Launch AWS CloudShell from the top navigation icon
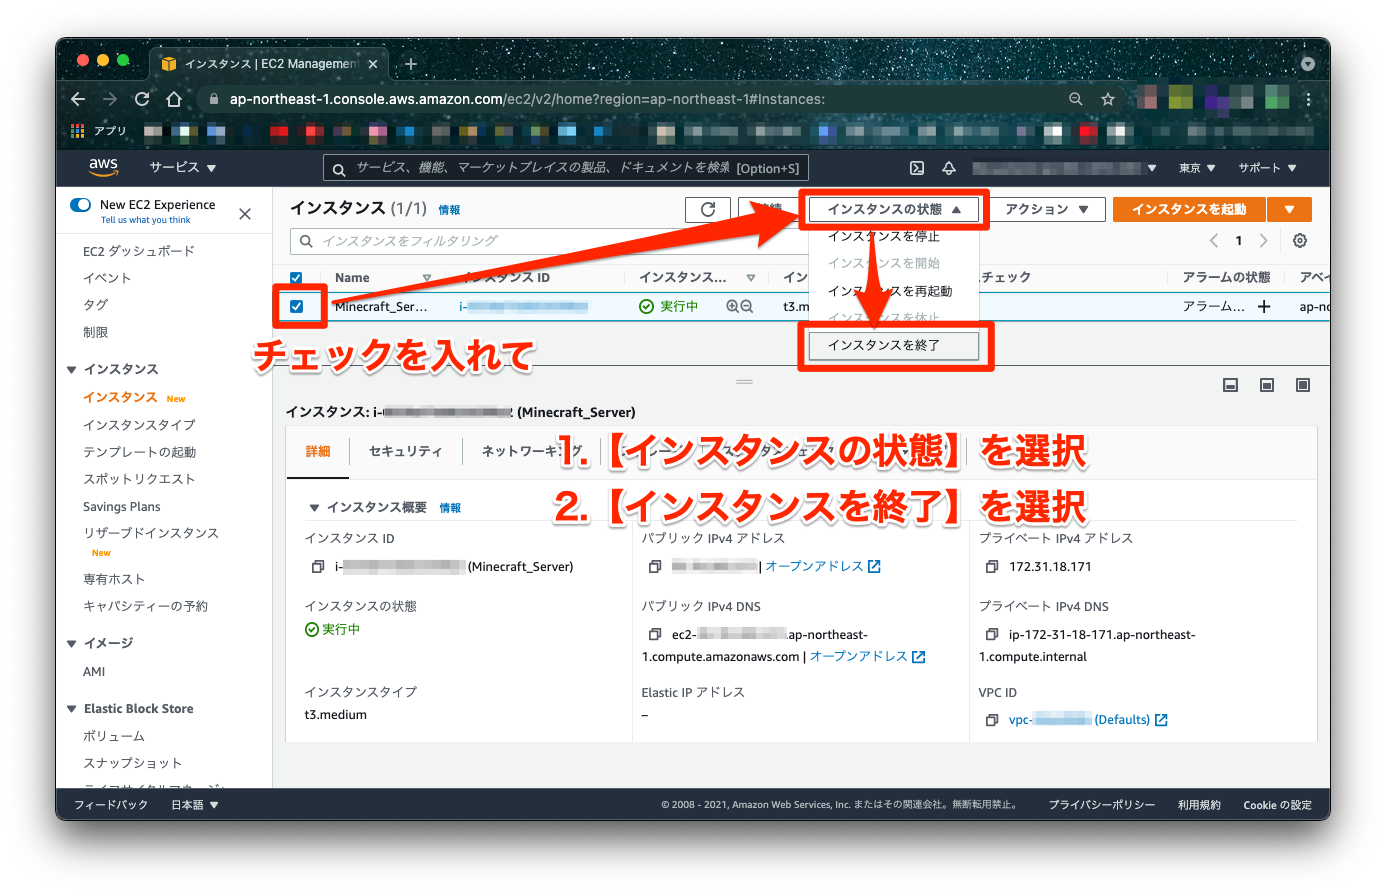Screen dimensions: 1386x894 [917, 168]
